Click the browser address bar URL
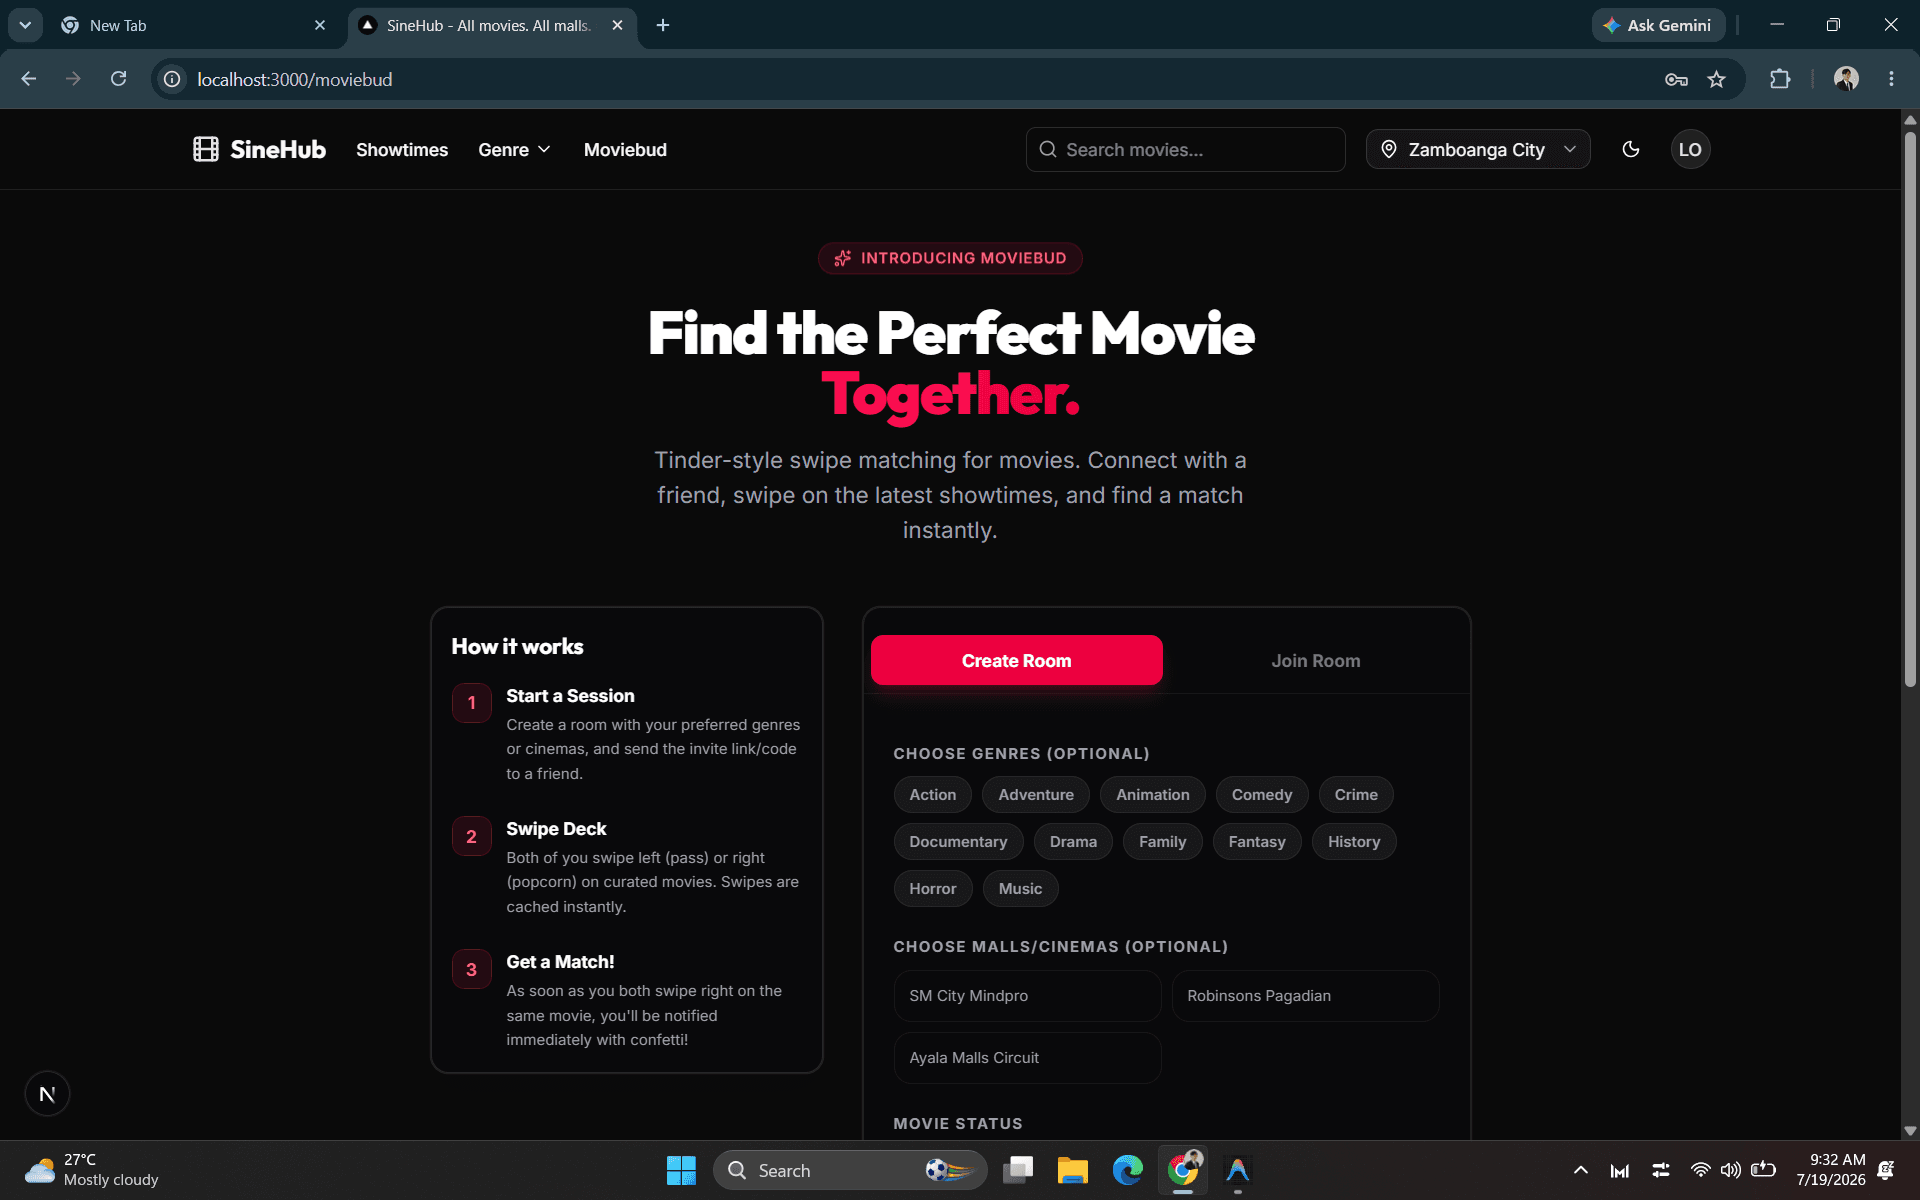This screenshot has height=1200, width=1920. click(294, 79)
